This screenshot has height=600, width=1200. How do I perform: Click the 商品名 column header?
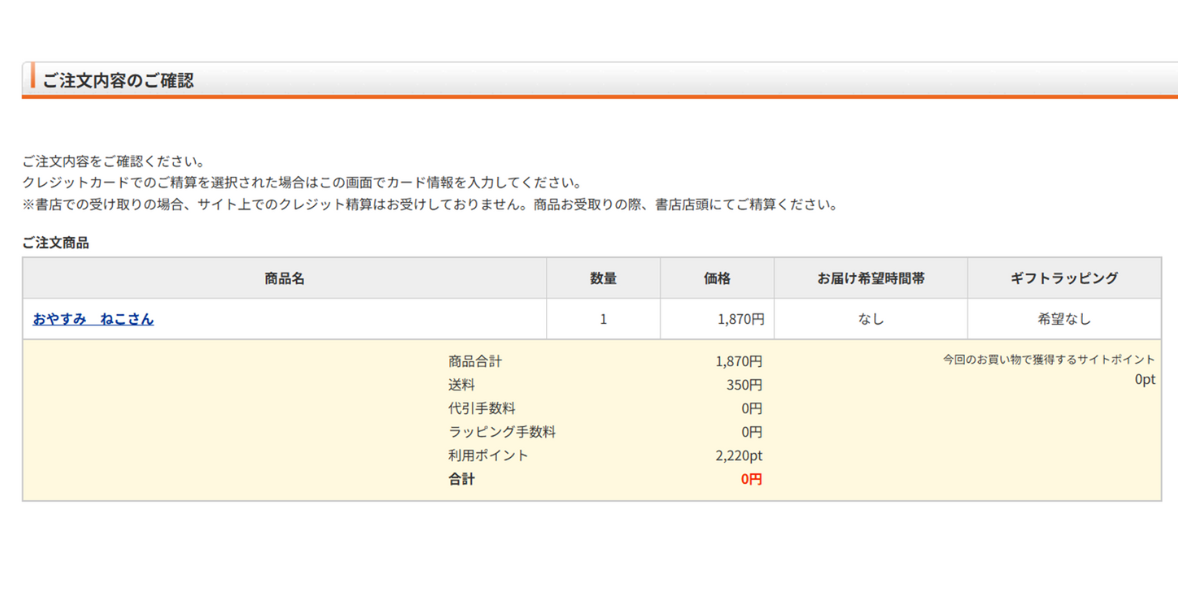[284, 278]
